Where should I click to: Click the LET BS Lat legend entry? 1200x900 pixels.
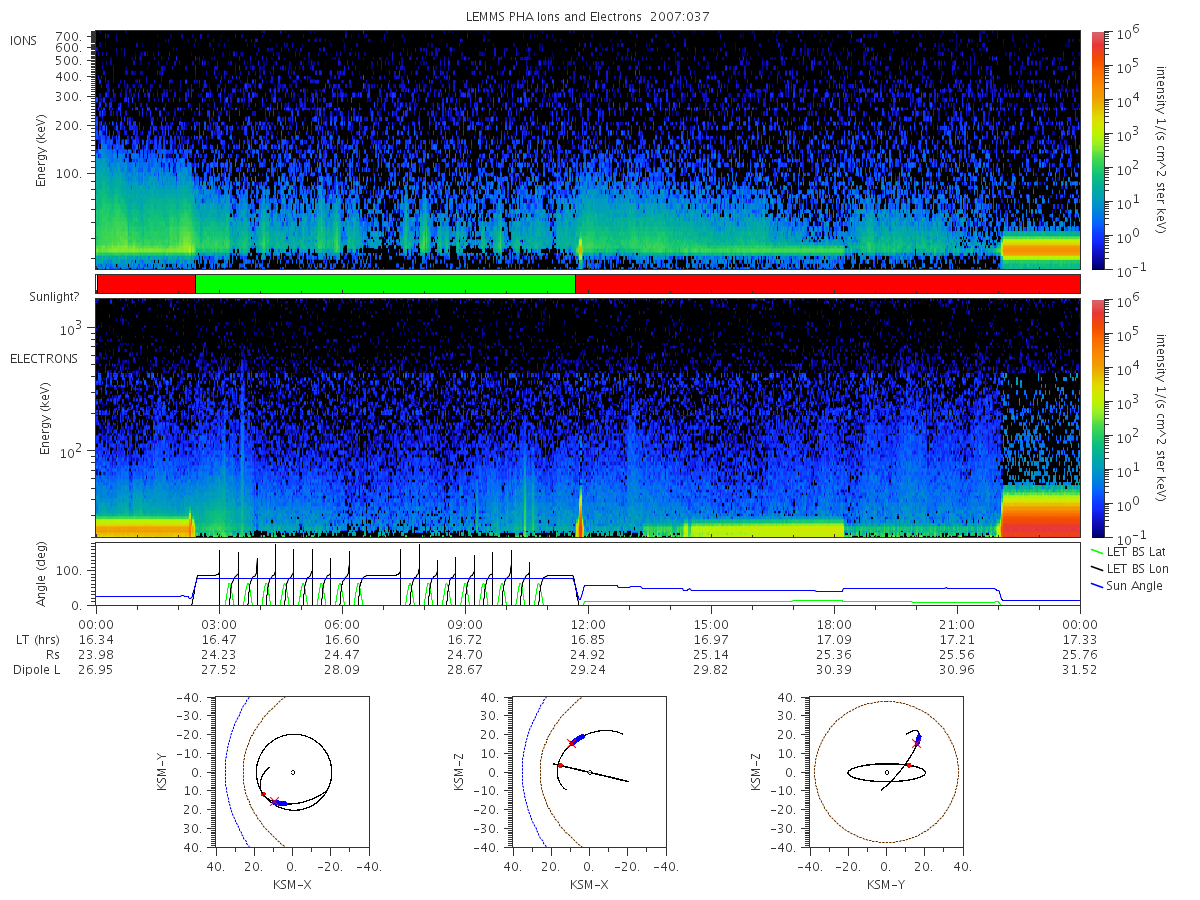click(1130, 551)
